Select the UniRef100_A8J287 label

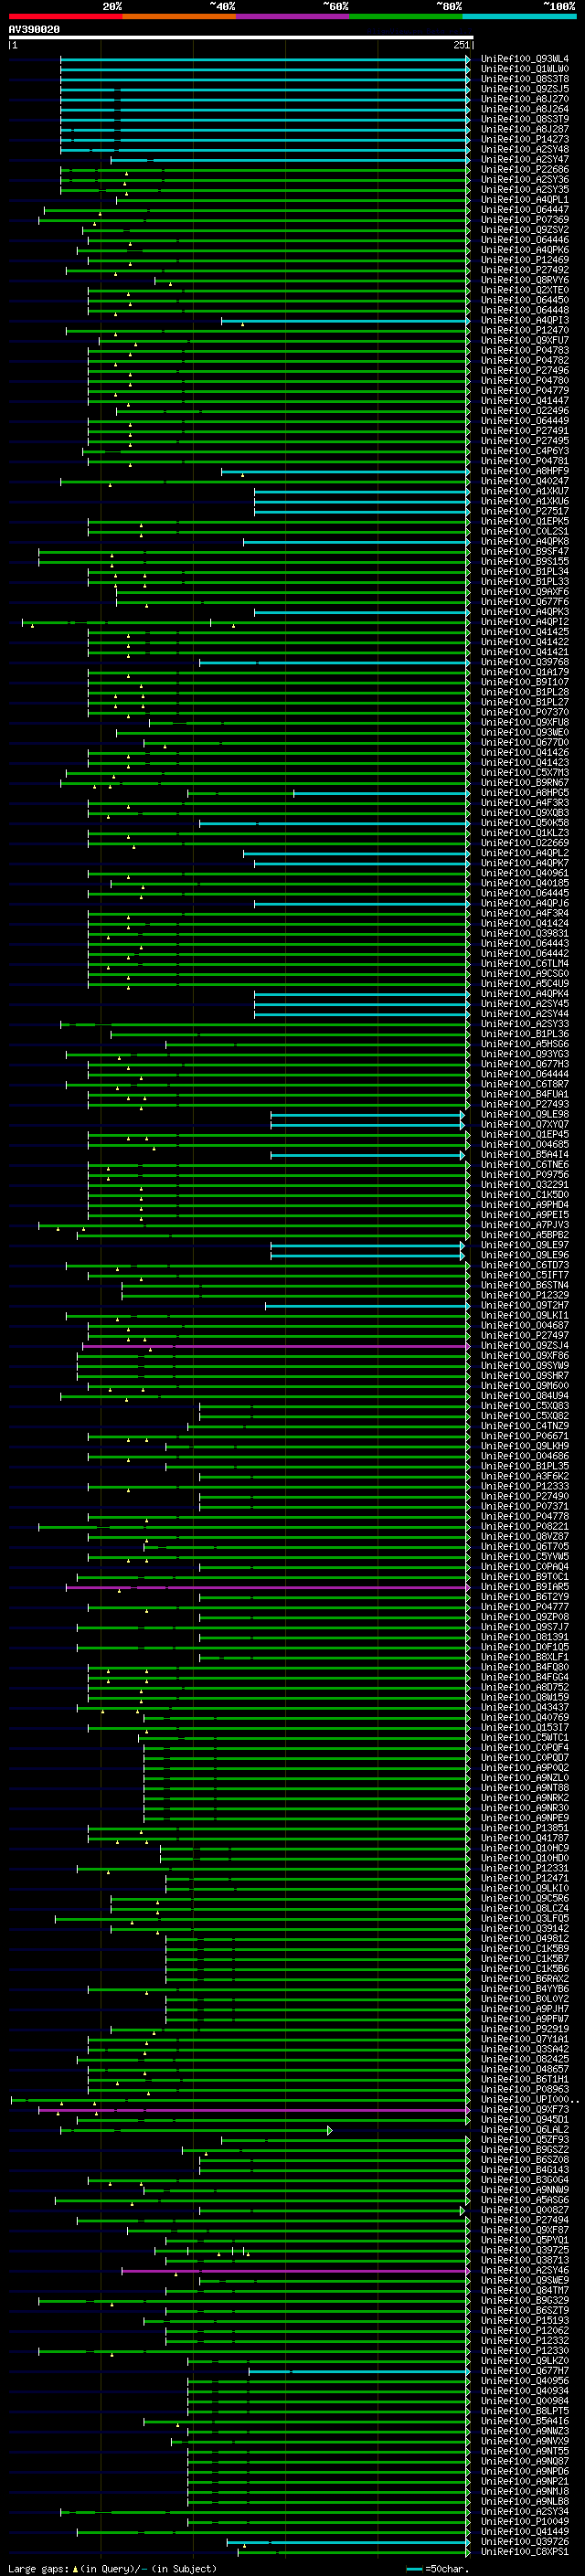(525, 129)
